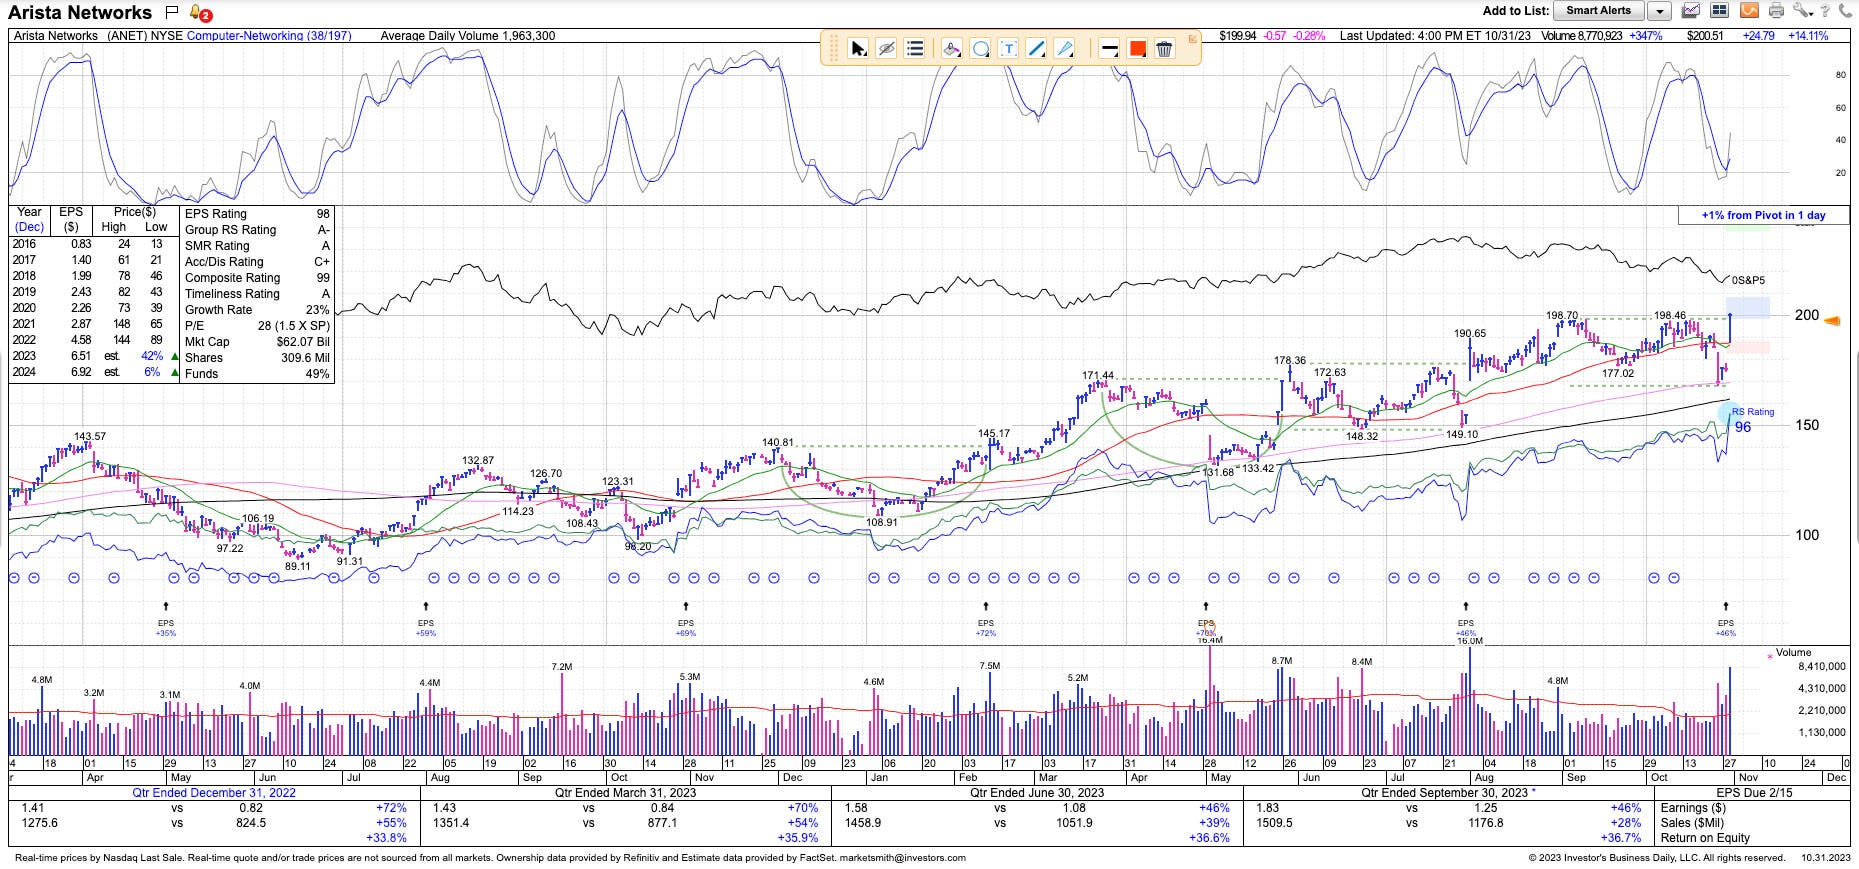Viewport: 1859px width, 869px height.
Task: Click the Volume 8,770,923 header value
Action: pyautogui.click(x=1582, y=36)
